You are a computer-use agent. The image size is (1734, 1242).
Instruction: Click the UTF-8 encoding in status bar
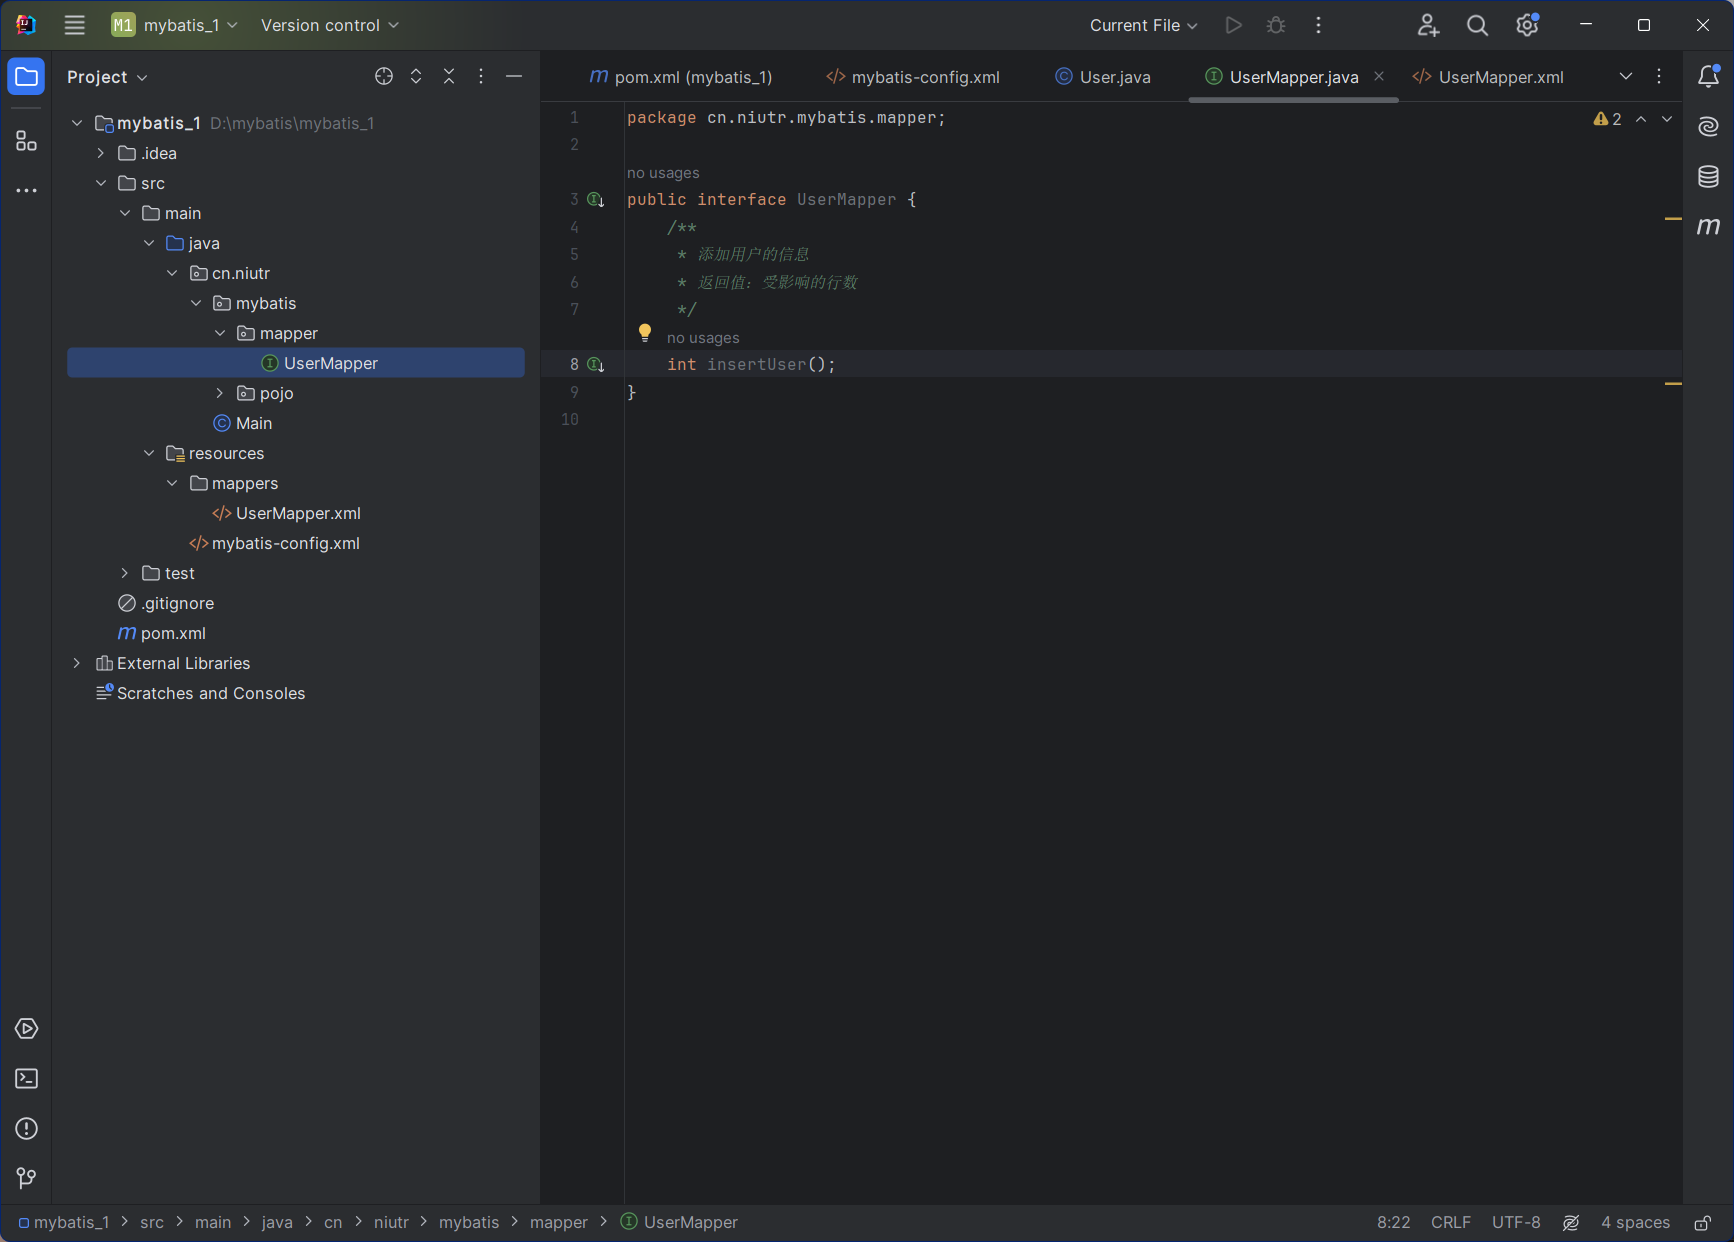(x=1515, y=1223)
